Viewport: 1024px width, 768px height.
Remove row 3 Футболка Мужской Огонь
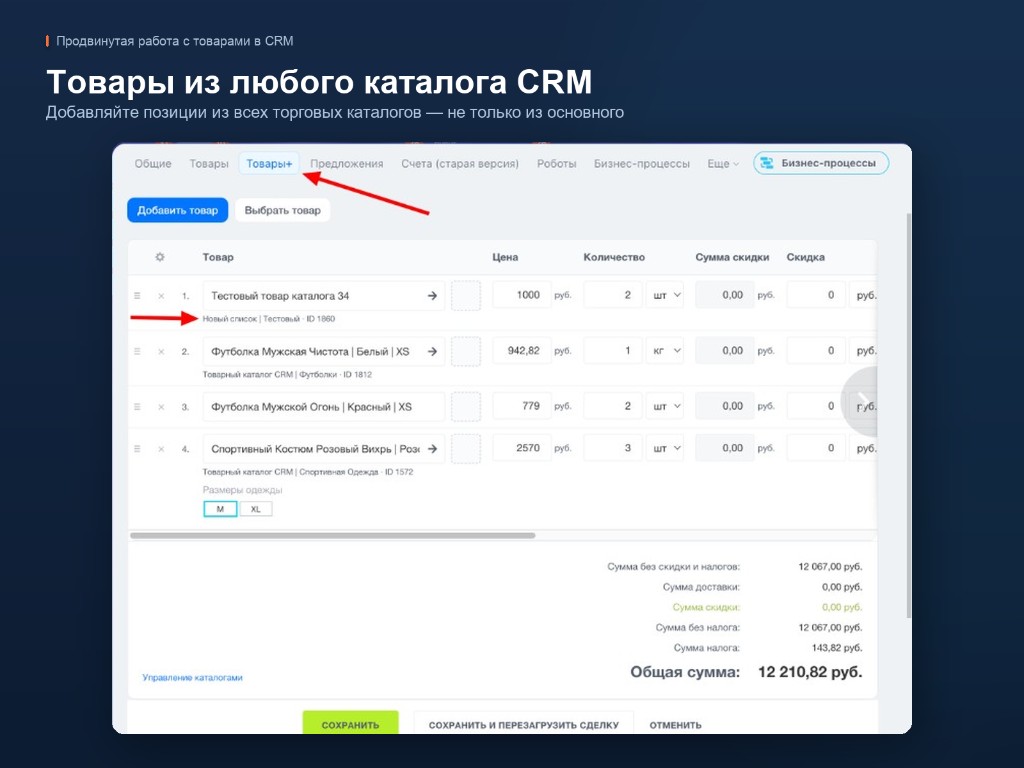pyautogui.click(x=161, y=407)
